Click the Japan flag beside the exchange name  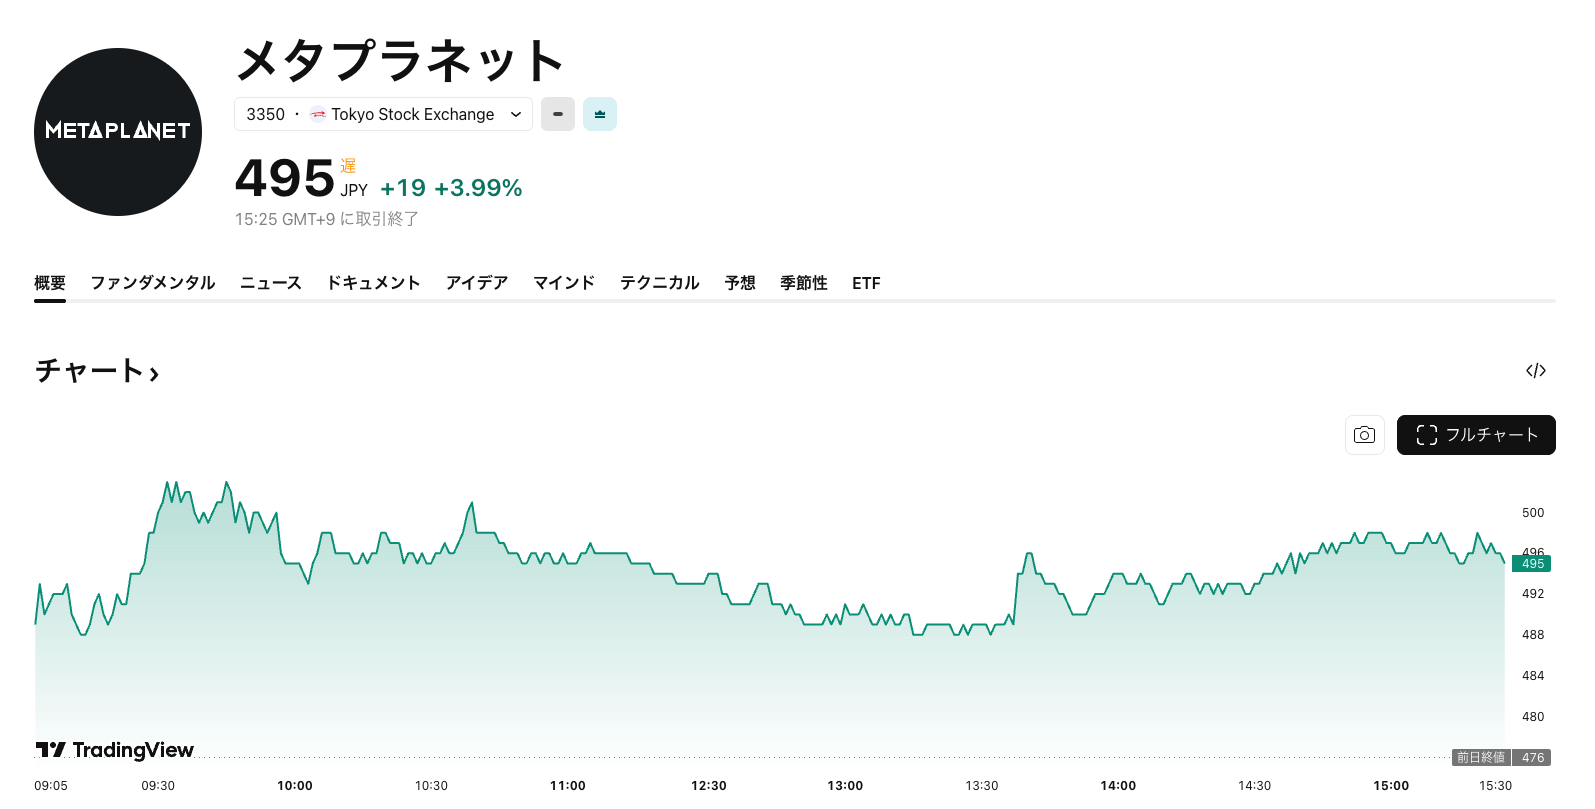click(318, 114)
